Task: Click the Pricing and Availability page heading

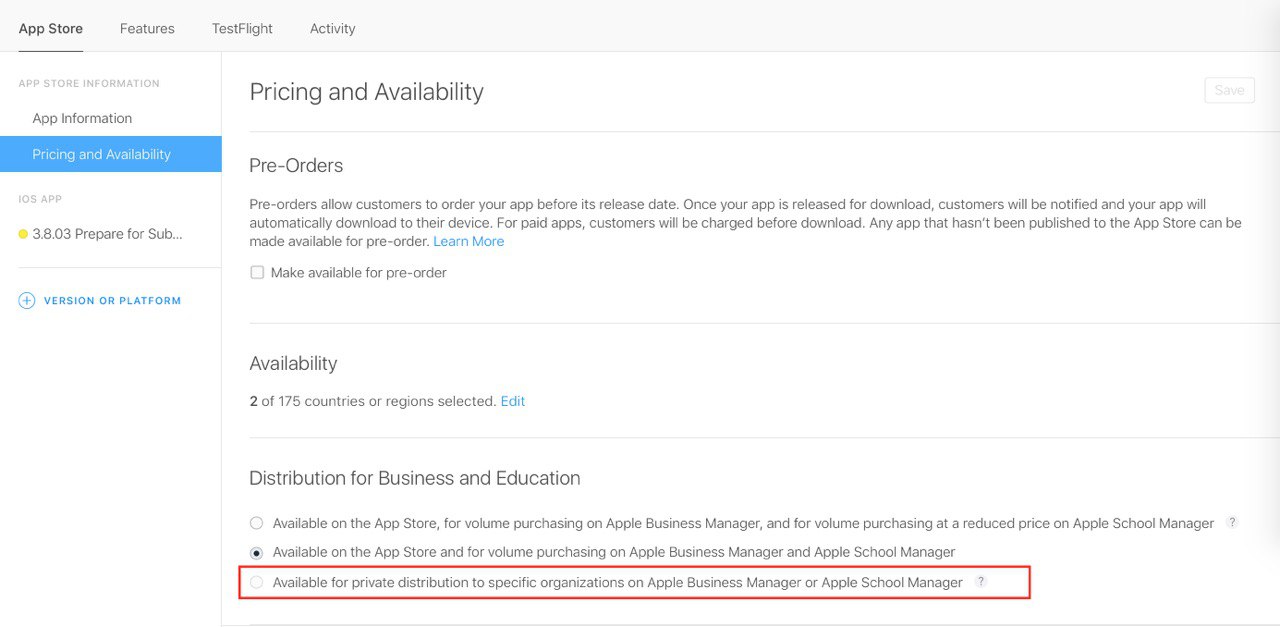Action: (366, 92)
